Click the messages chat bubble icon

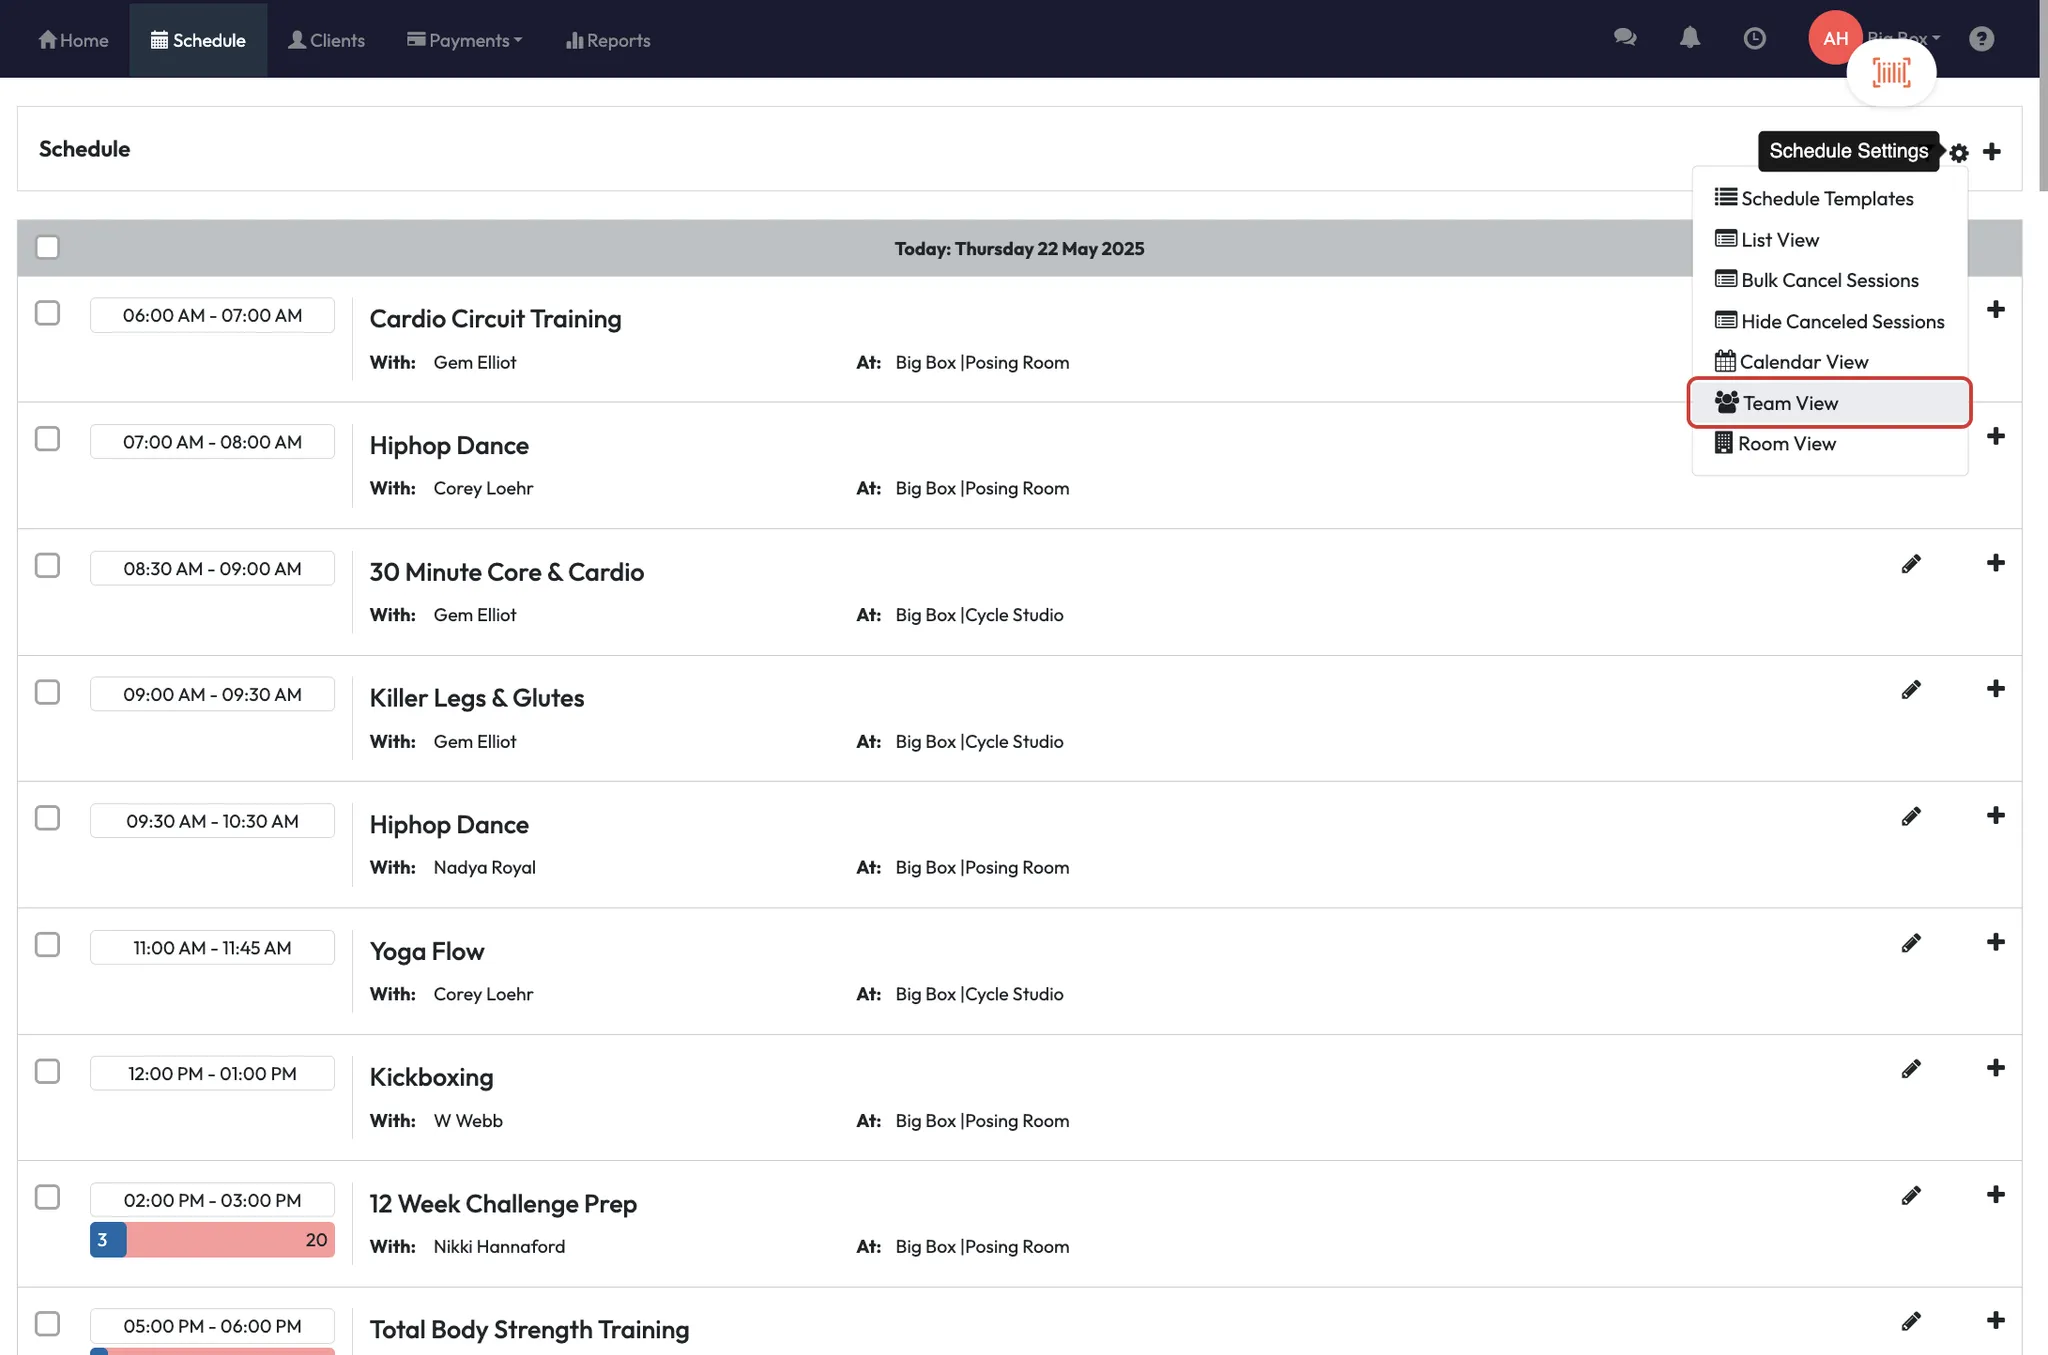pos(1625,38)
